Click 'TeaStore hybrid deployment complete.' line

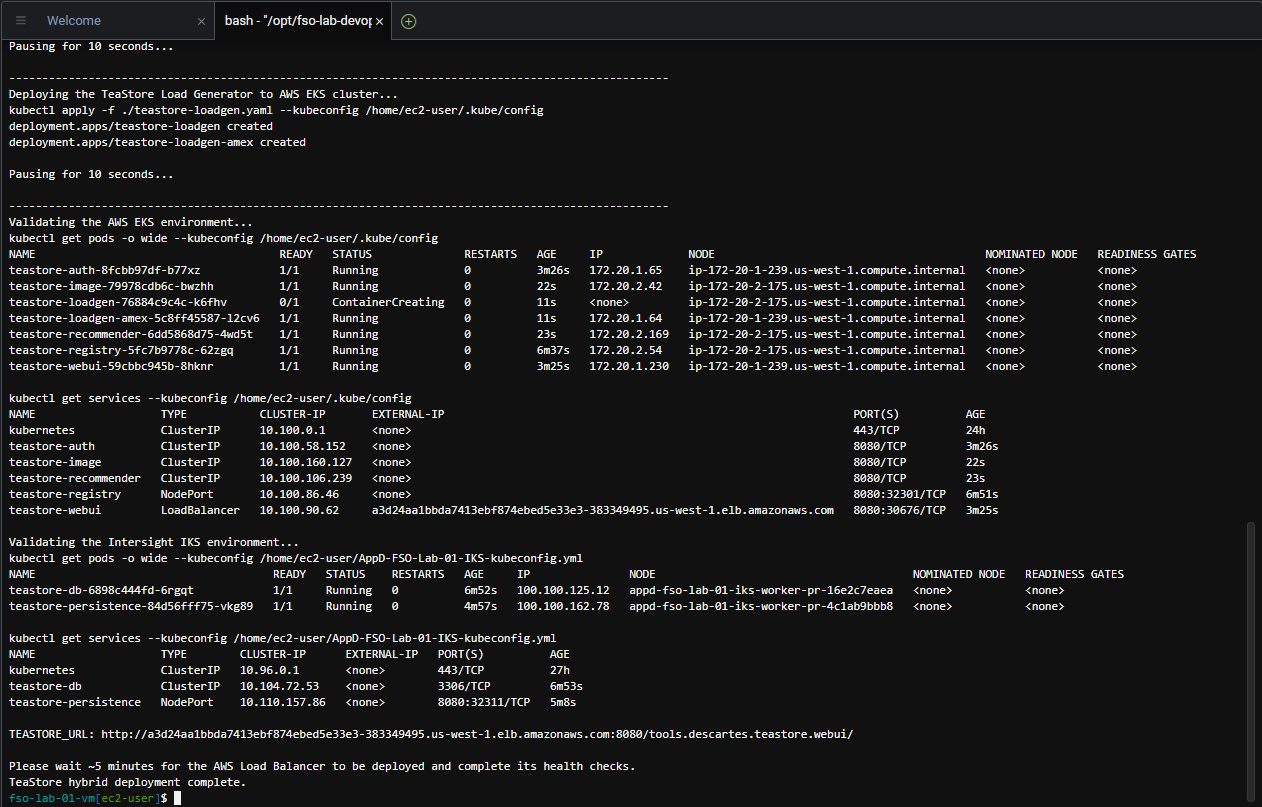click(127, 782)
